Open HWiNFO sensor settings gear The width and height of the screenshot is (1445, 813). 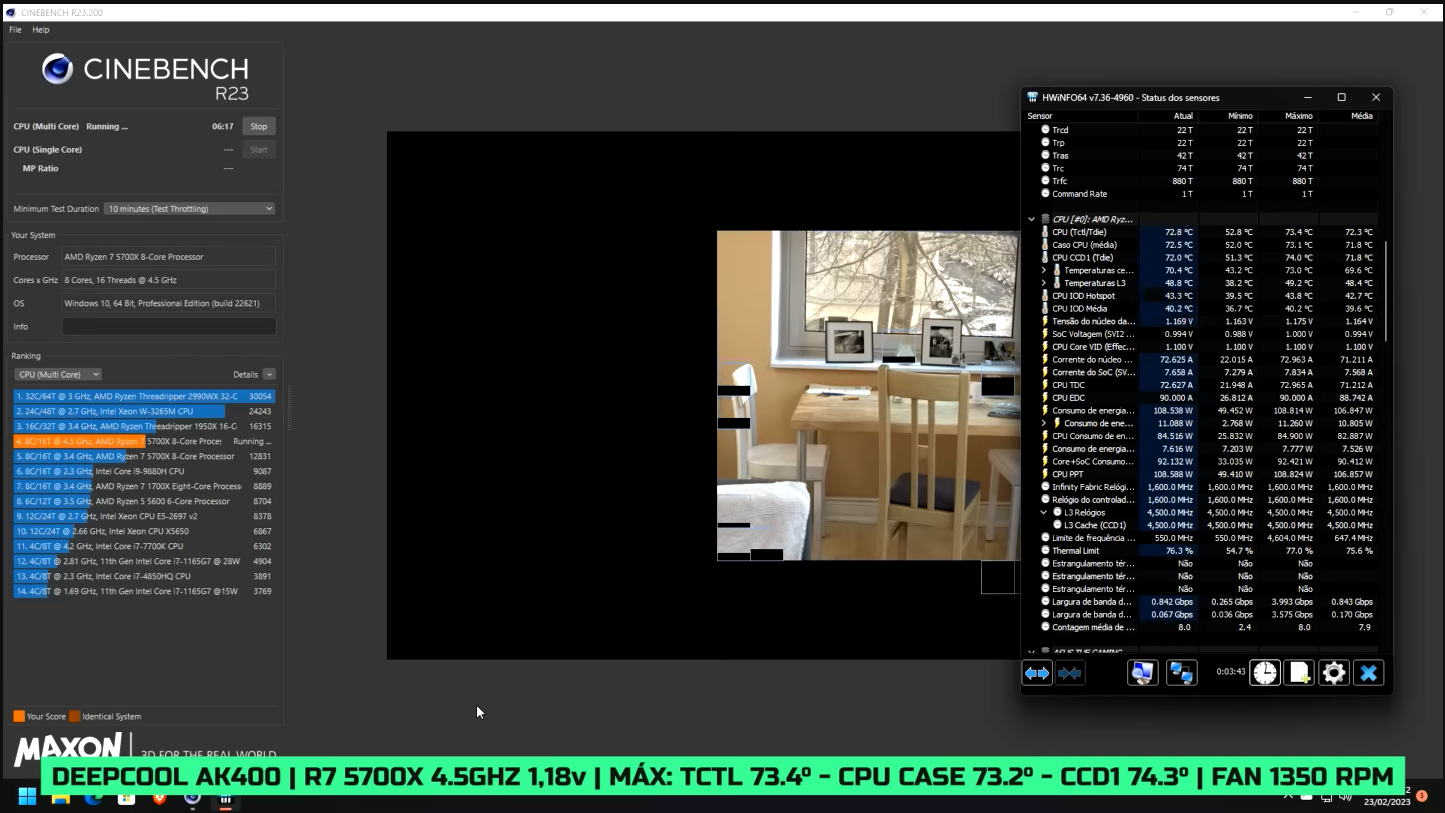(1333, 673)
